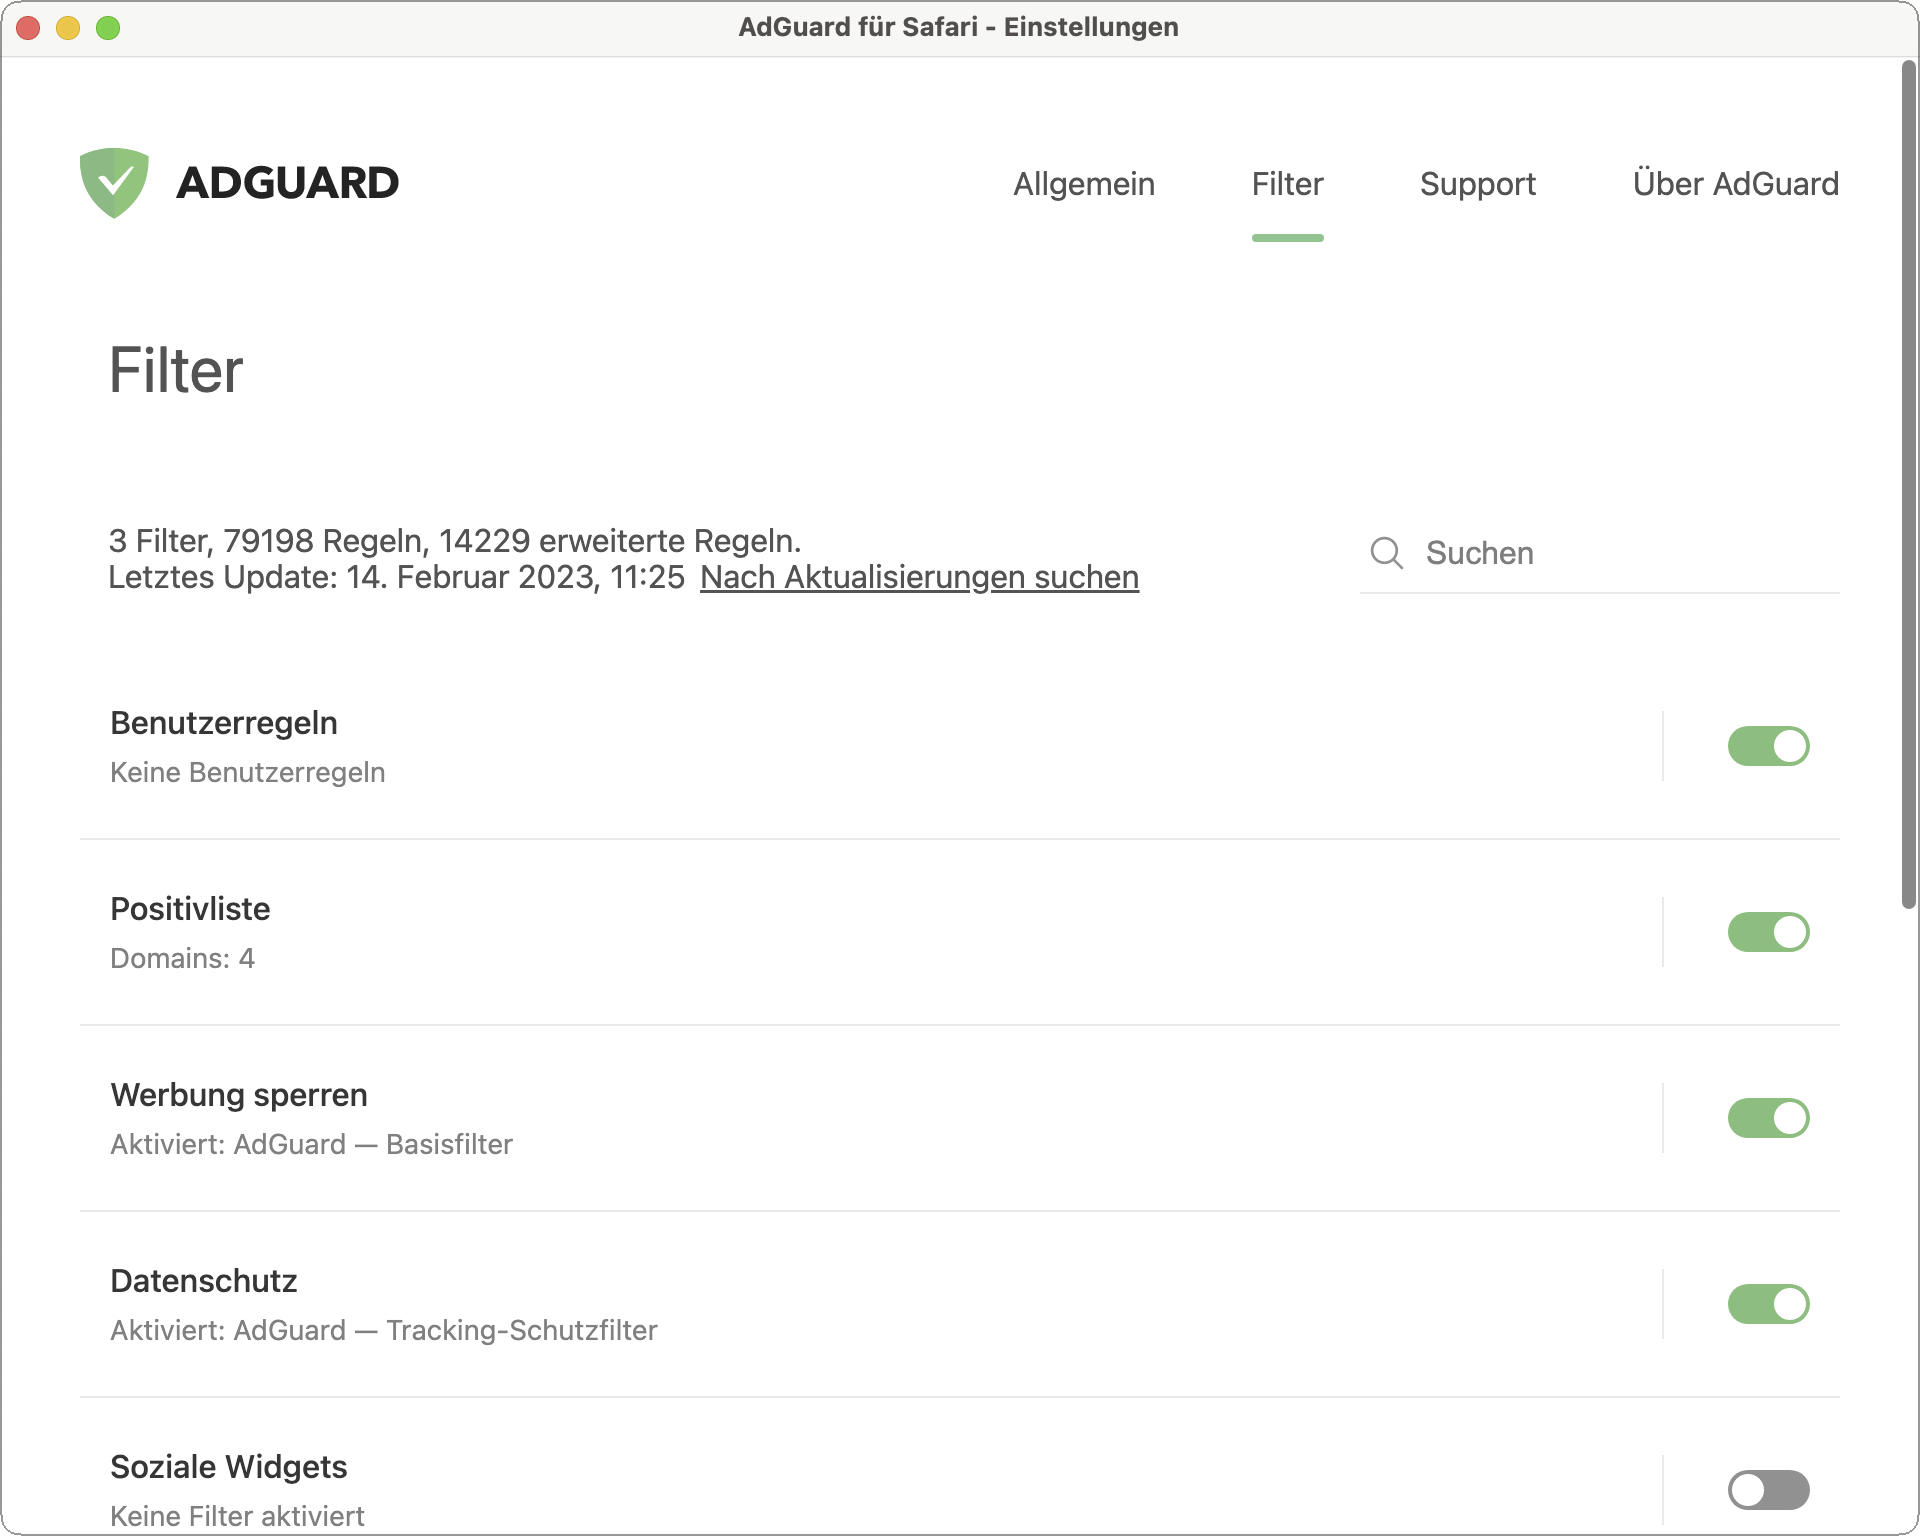Expand the Soziale Widgets category
The width and height of the screenshot is (1920, 1536).
coord(229,1467)
